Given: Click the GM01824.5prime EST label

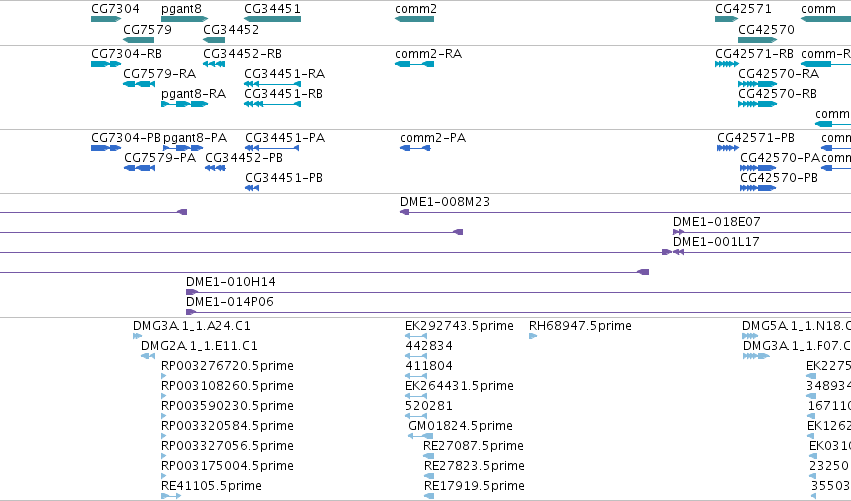Looking at the screenshot, I should (460, 426).
